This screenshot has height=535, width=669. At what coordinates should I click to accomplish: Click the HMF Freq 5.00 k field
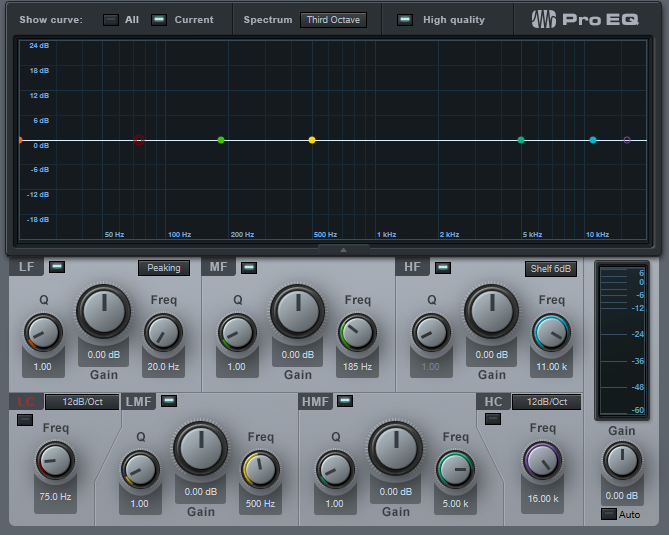click(455, 504)
